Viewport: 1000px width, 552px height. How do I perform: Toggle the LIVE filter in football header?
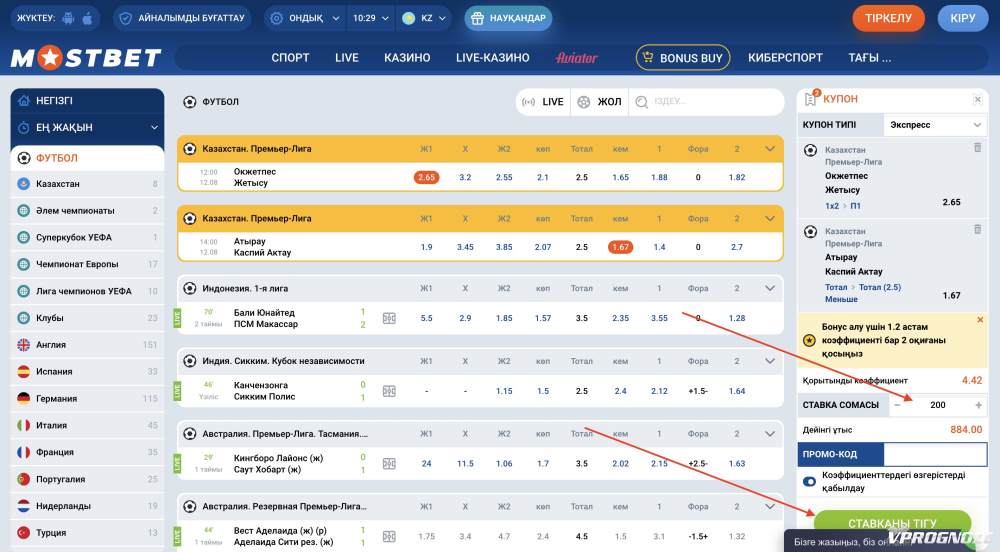click(x=541, y=102)
